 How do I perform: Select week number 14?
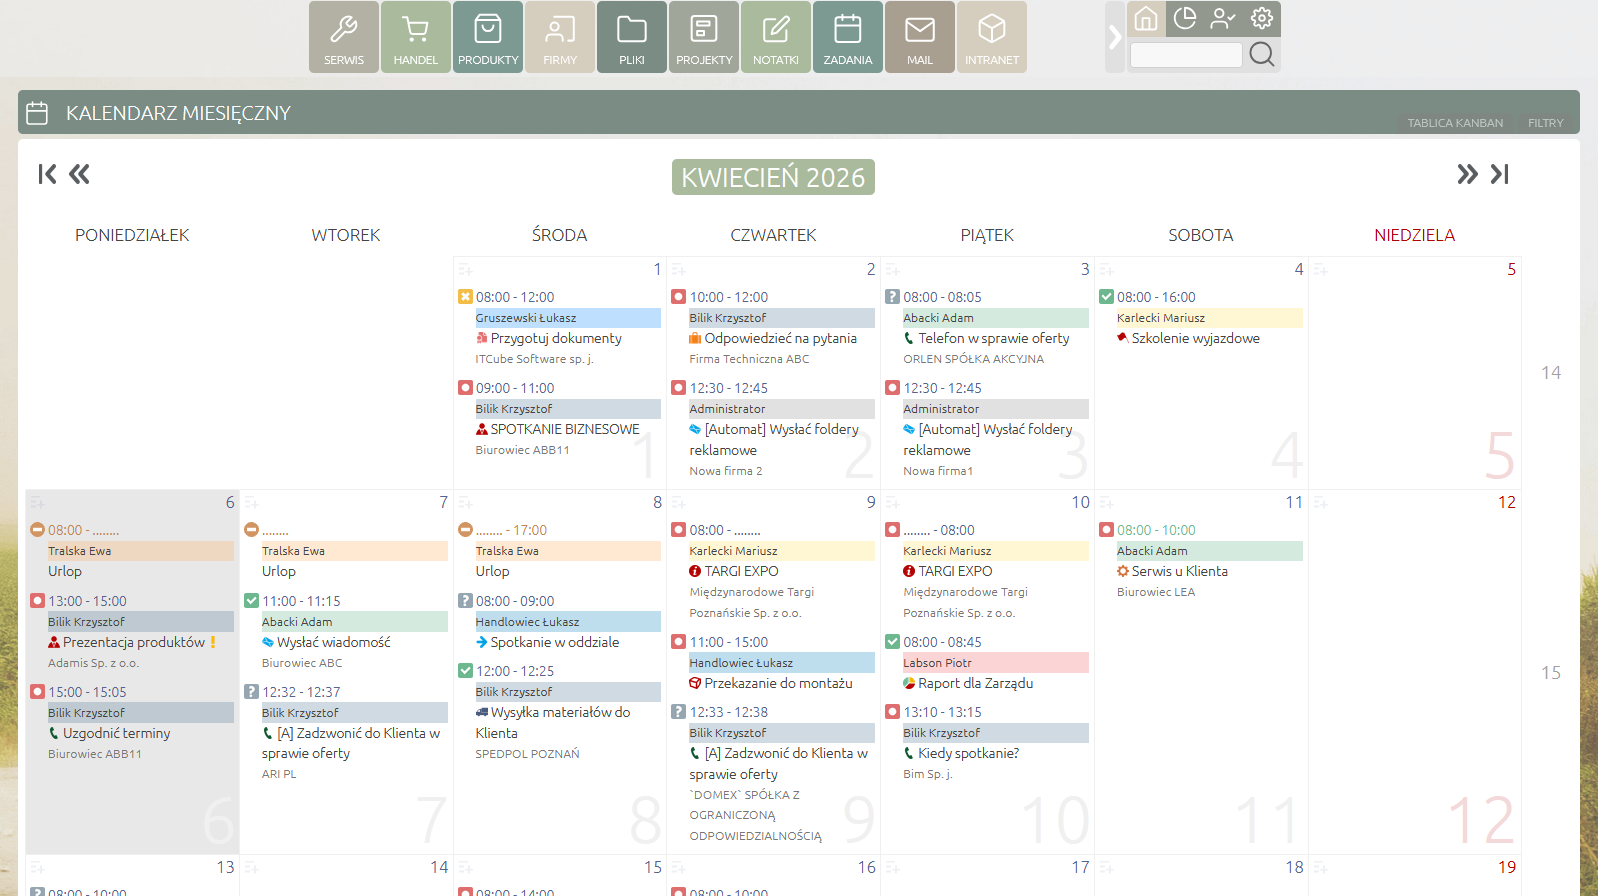pos(1551,373)
